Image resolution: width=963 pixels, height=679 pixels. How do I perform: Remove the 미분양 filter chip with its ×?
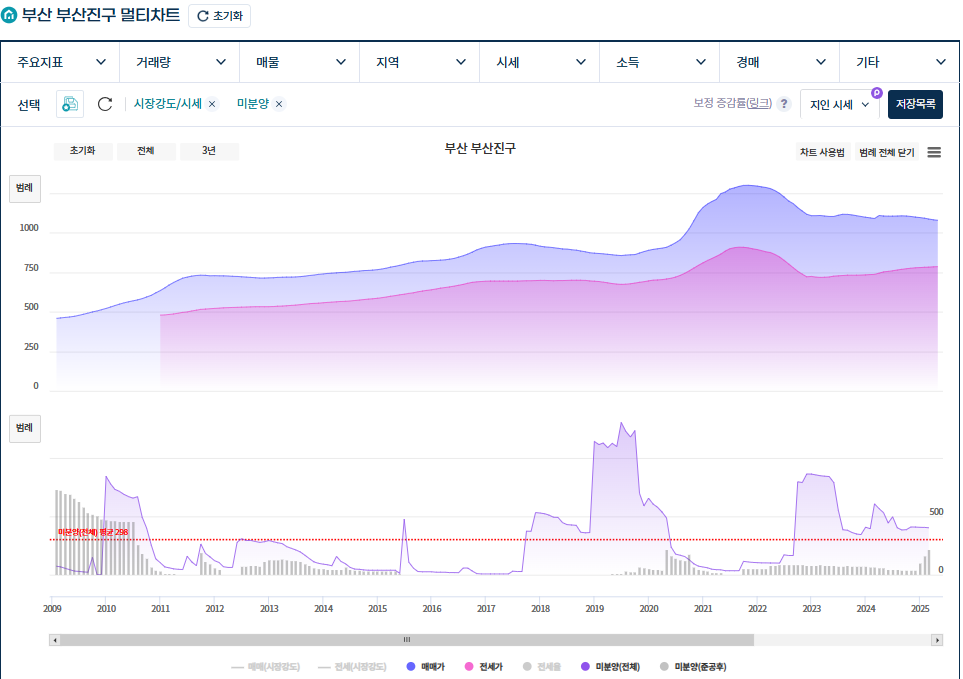pos(278,104)
